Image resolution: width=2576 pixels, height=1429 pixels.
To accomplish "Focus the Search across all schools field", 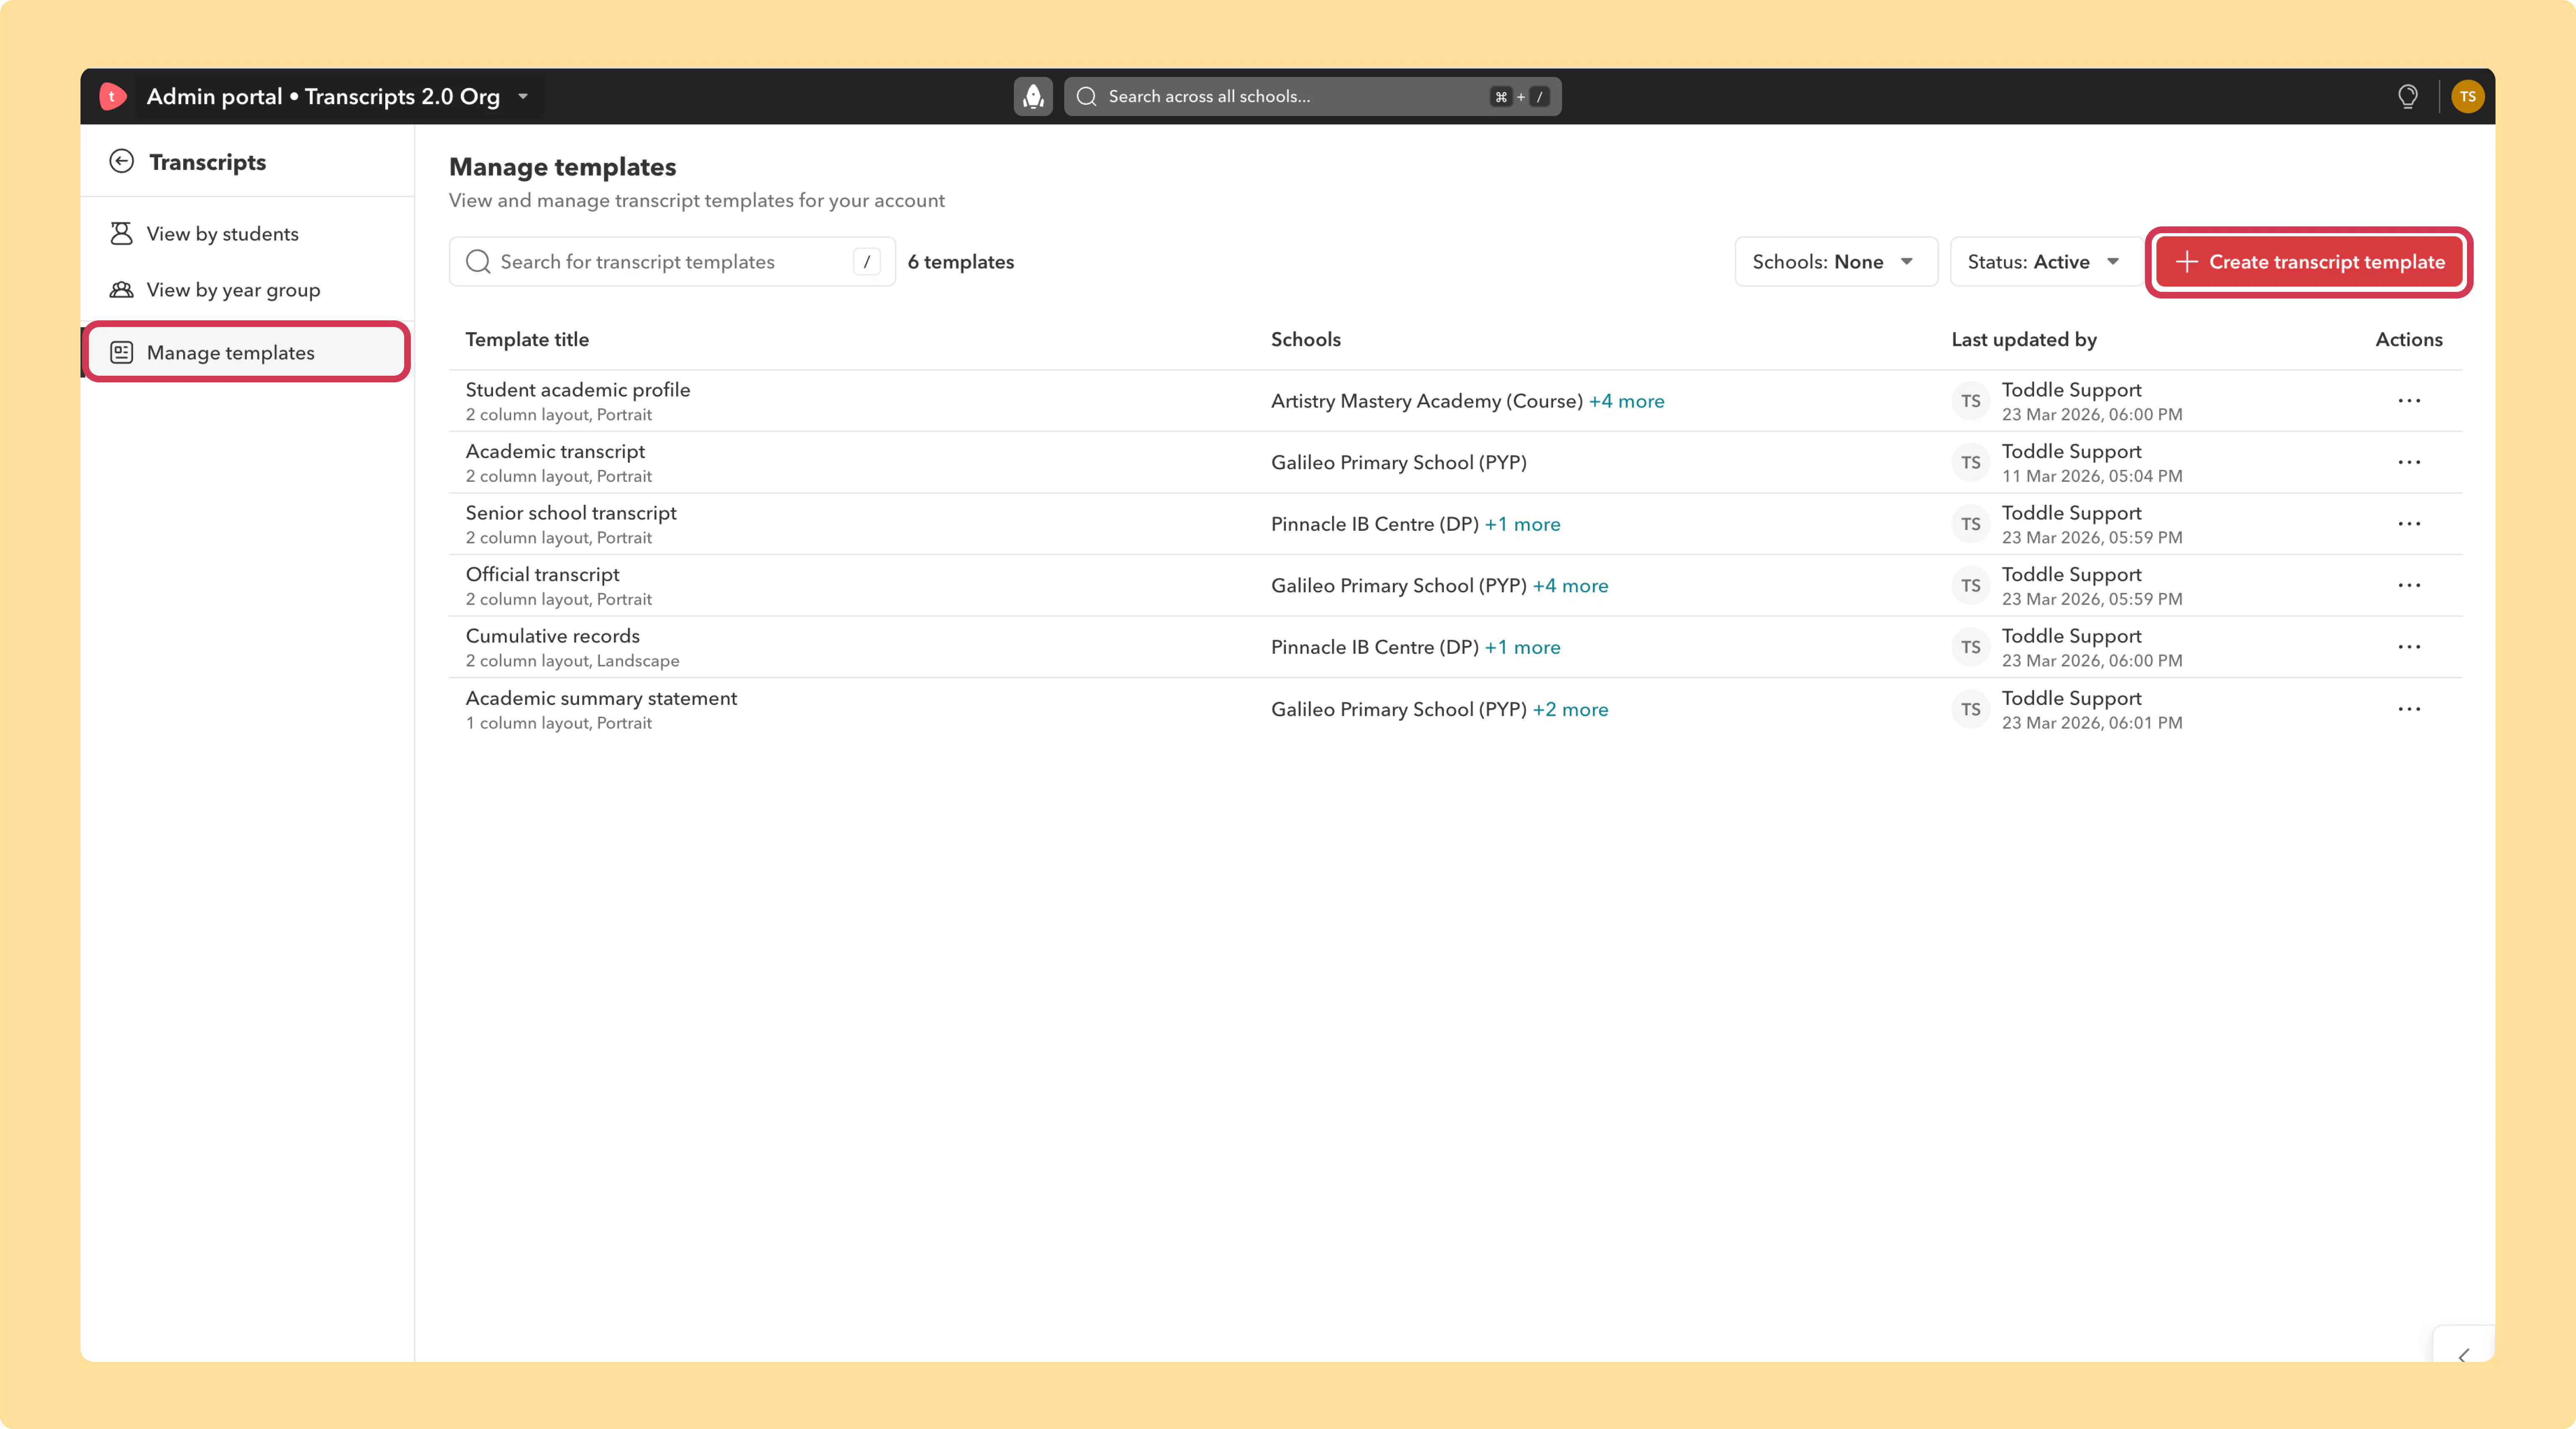I will [1312, 96].
